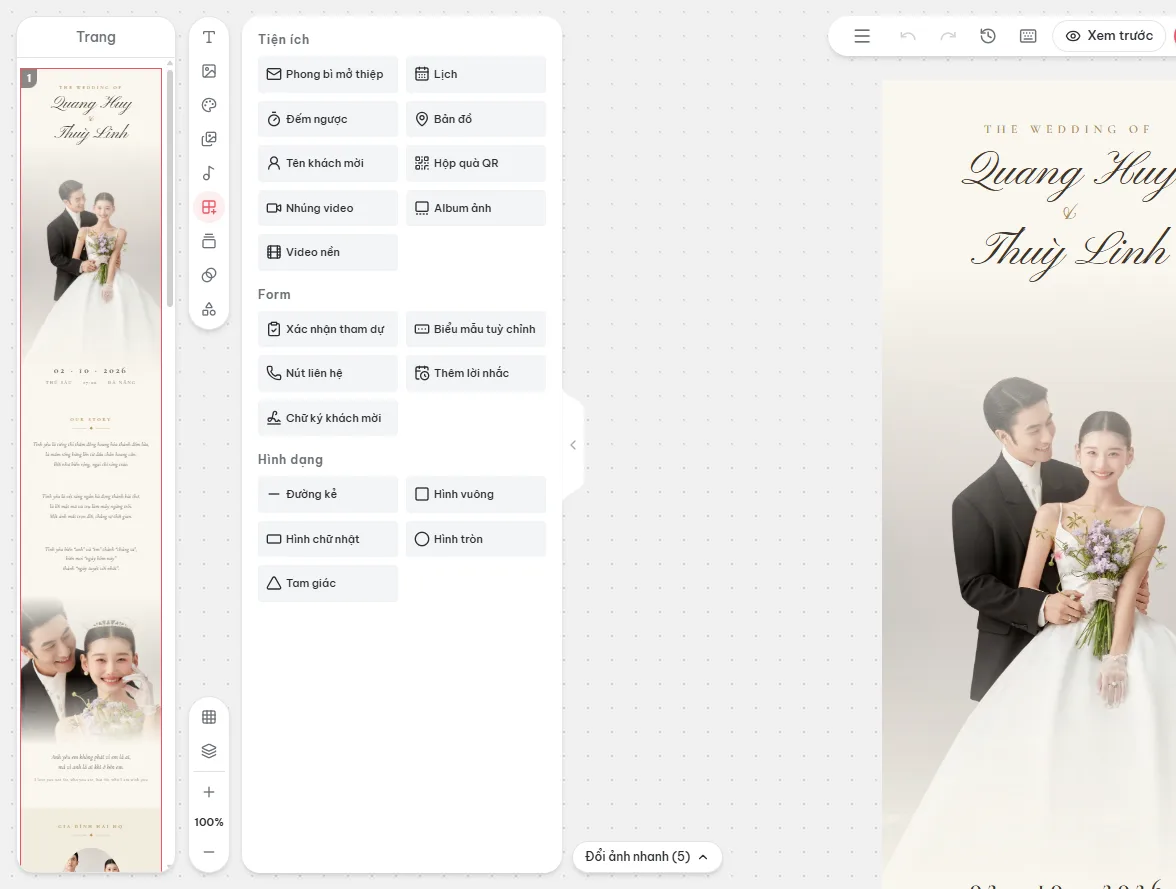The image size is (1176, 889).
Task: Open the overlapping circles effects icon
Action: (x=209, y=275)
